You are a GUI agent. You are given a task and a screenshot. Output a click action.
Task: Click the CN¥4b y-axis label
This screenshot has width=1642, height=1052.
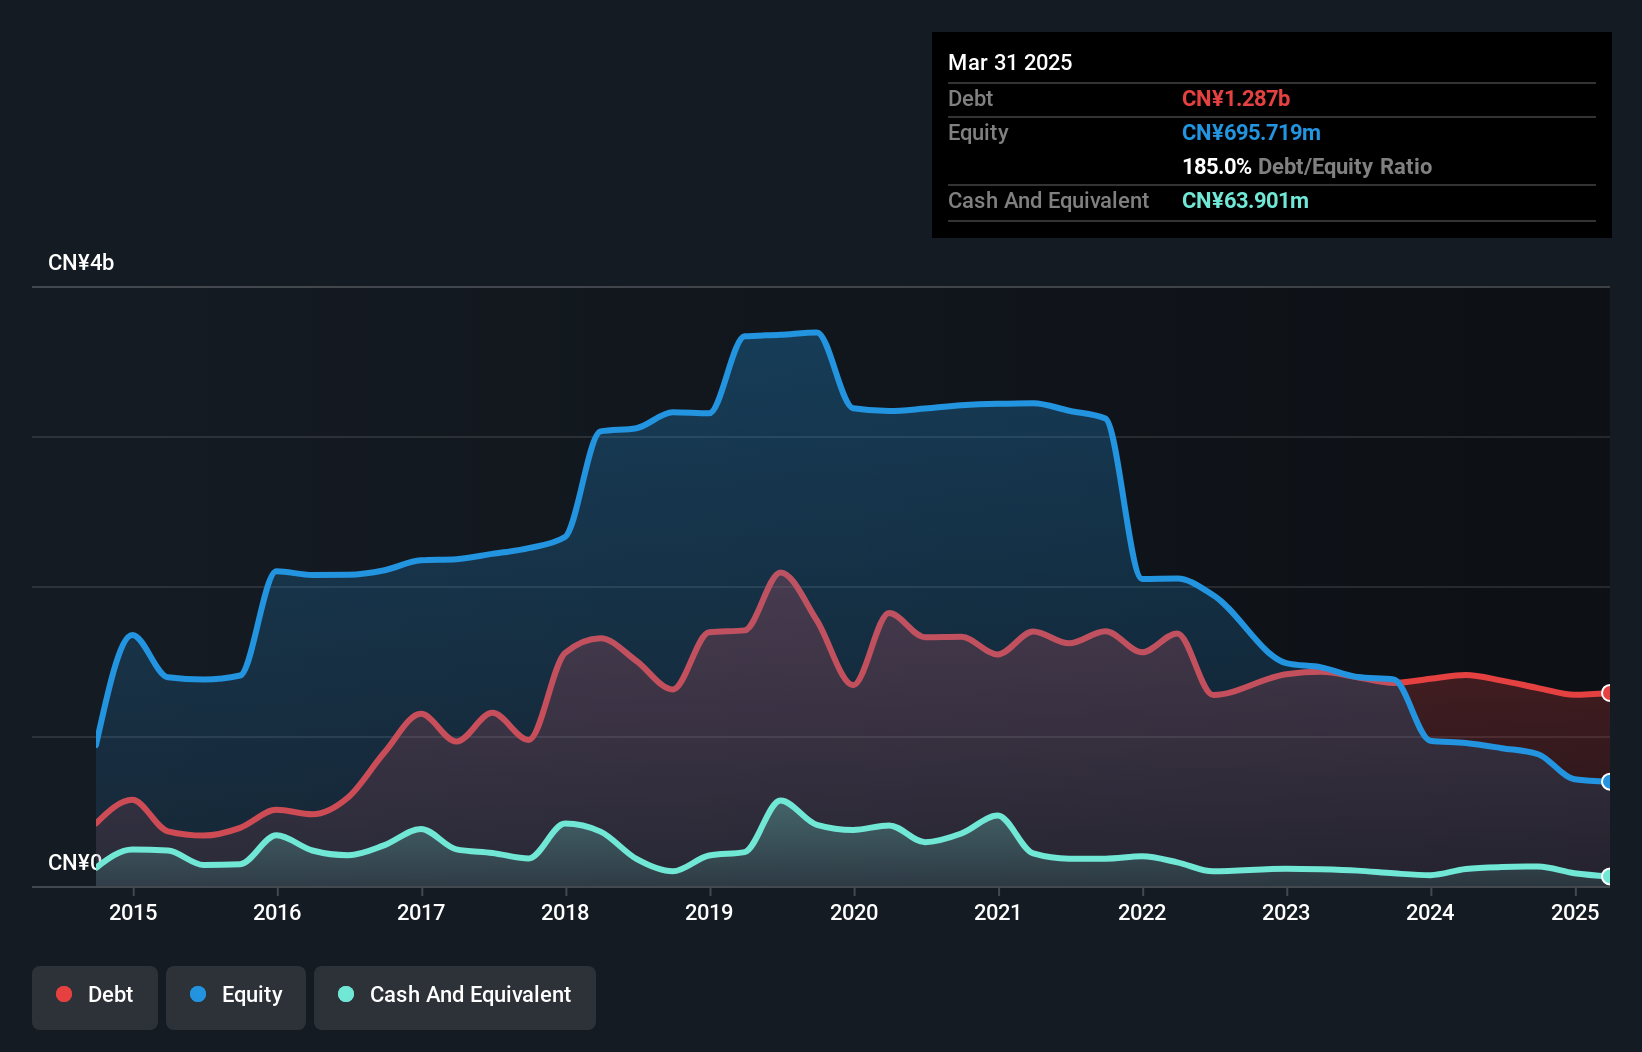point(81,263)
